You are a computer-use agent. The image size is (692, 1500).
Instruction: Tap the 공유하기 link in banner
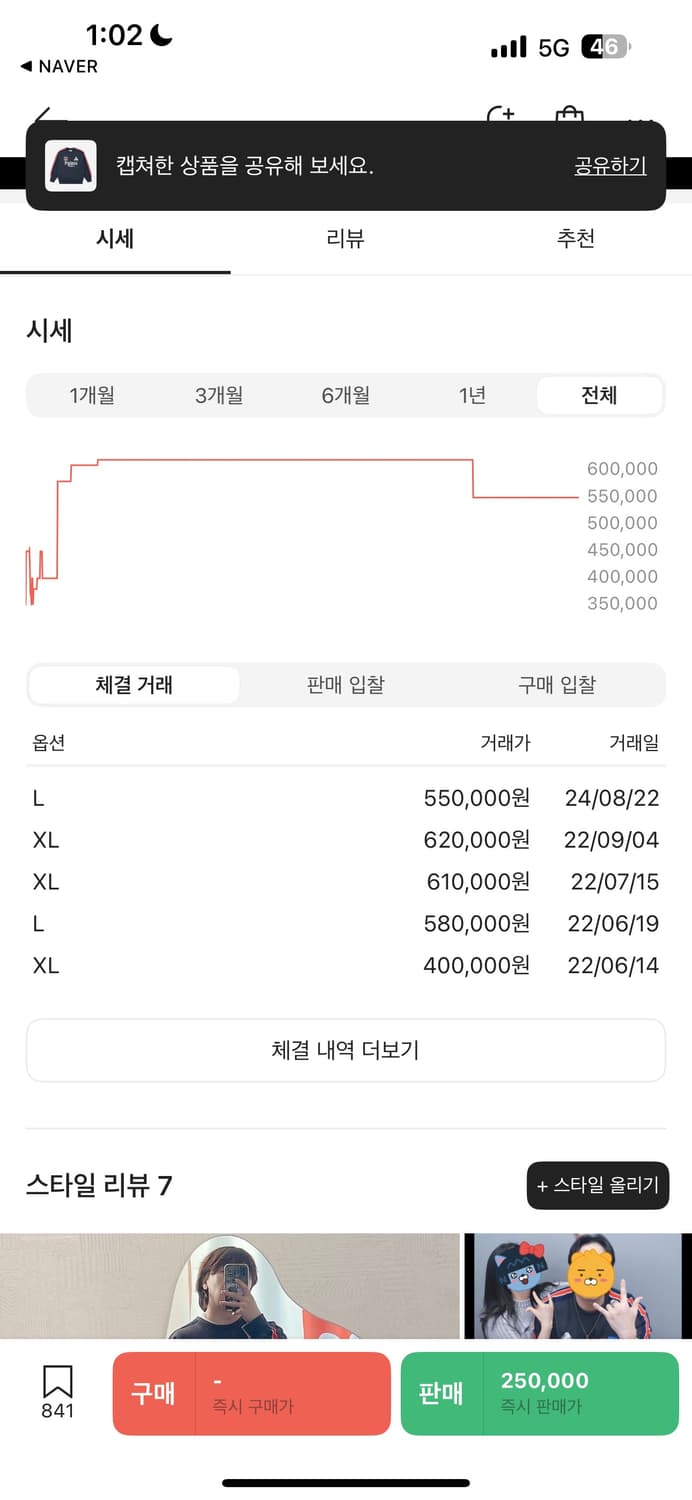(x=610, y=166)
